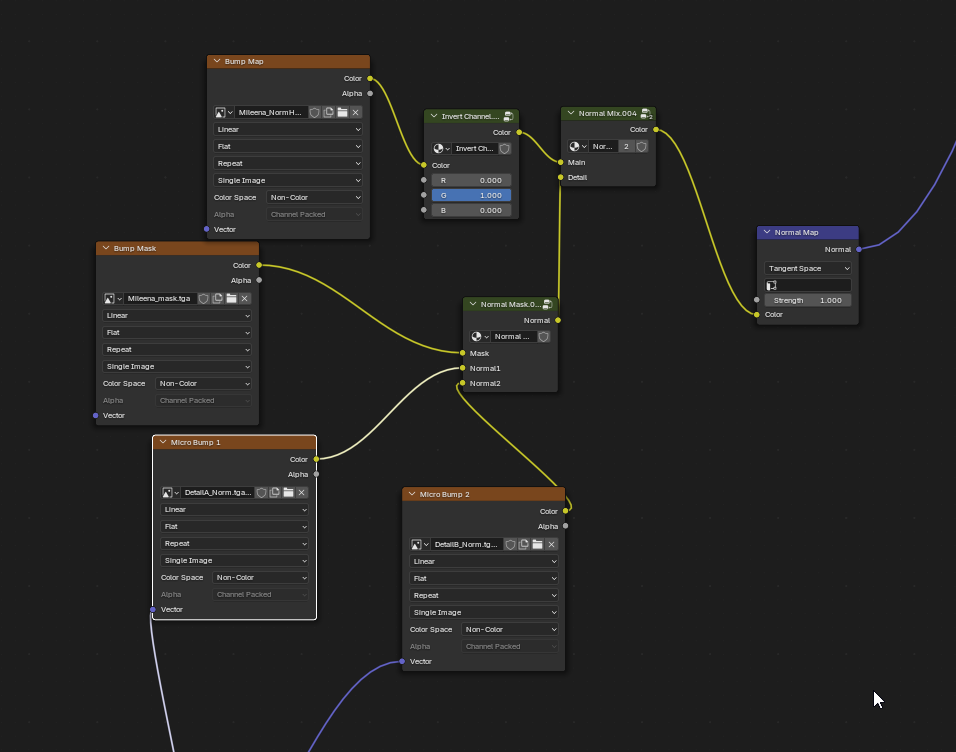Click the Normal output socket of Normal Map
The image size is (956, 752).
tap(859, 249)
